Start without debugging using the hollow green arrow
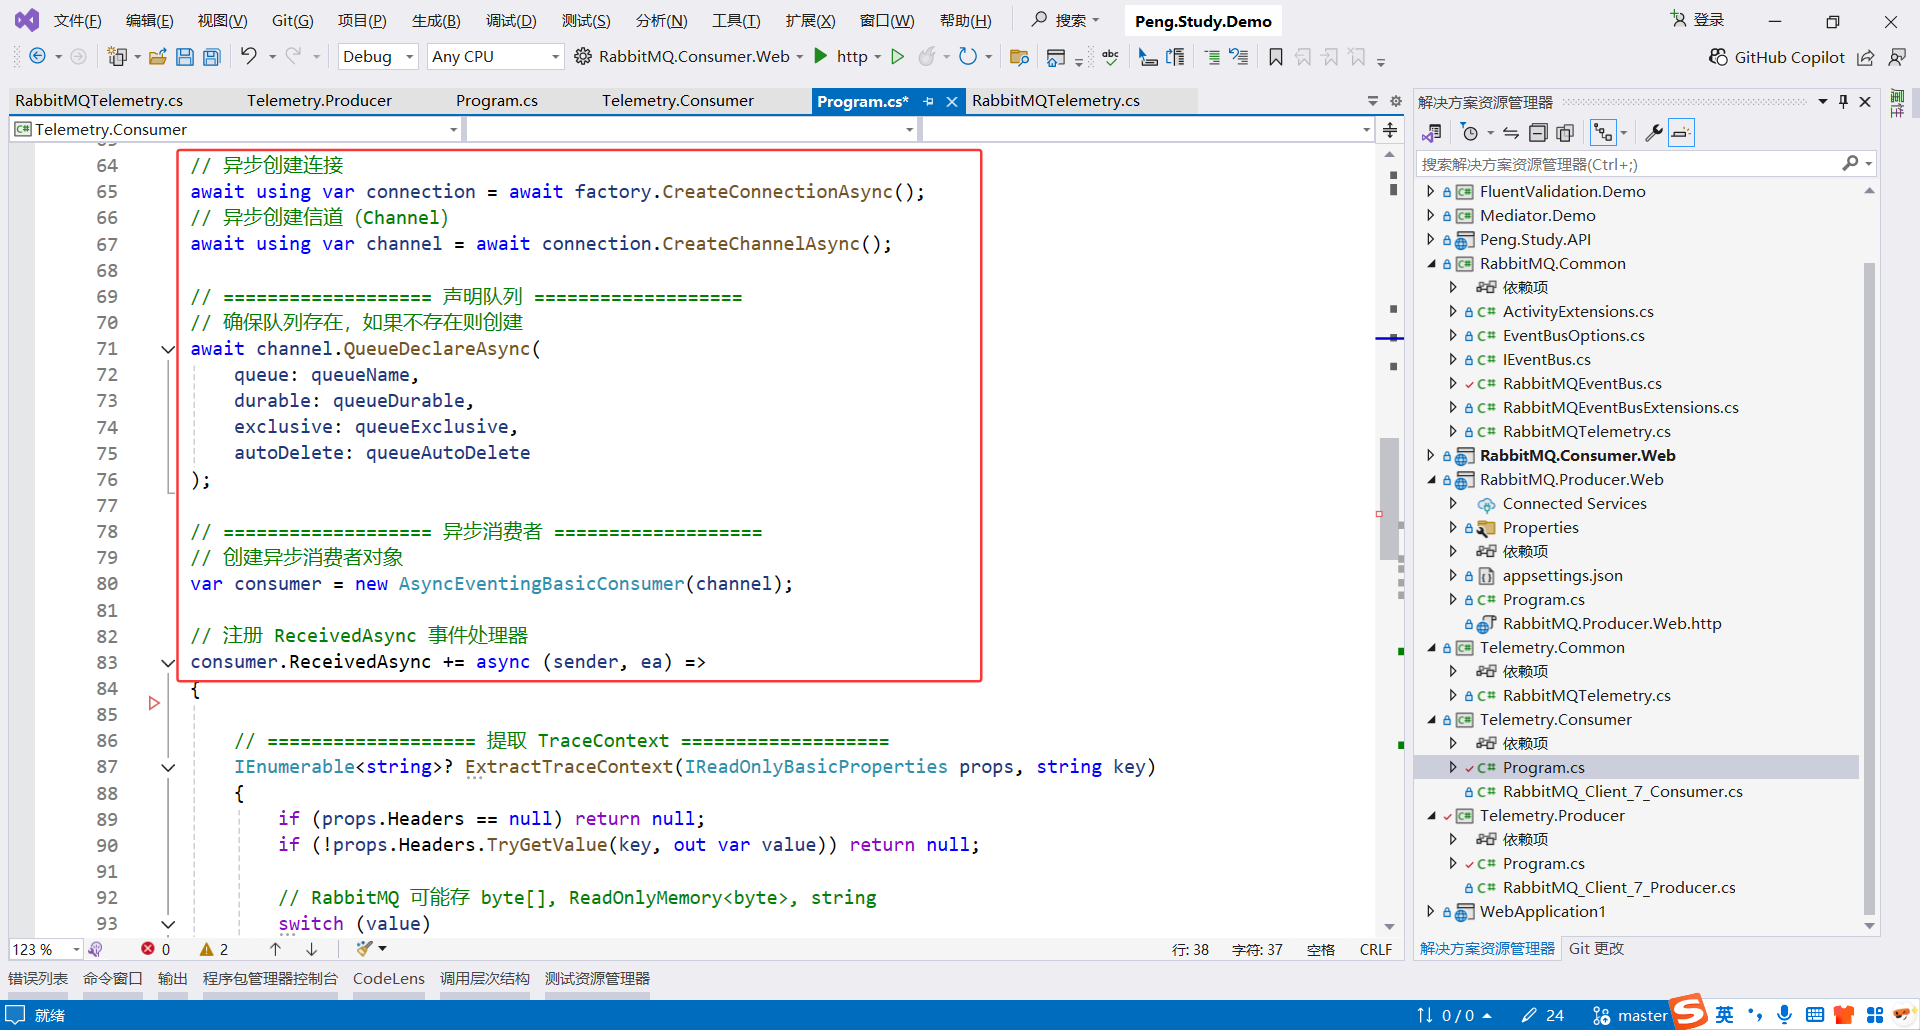The width and height of the screenshot is (1920, 1030). 898,57
